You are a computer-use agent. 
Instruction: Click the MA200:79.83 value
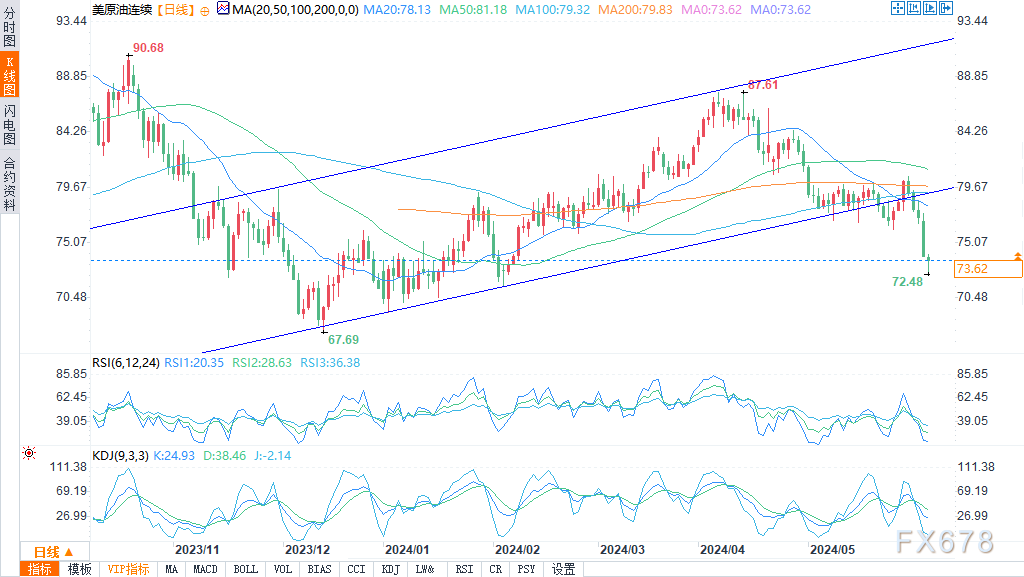635,10
